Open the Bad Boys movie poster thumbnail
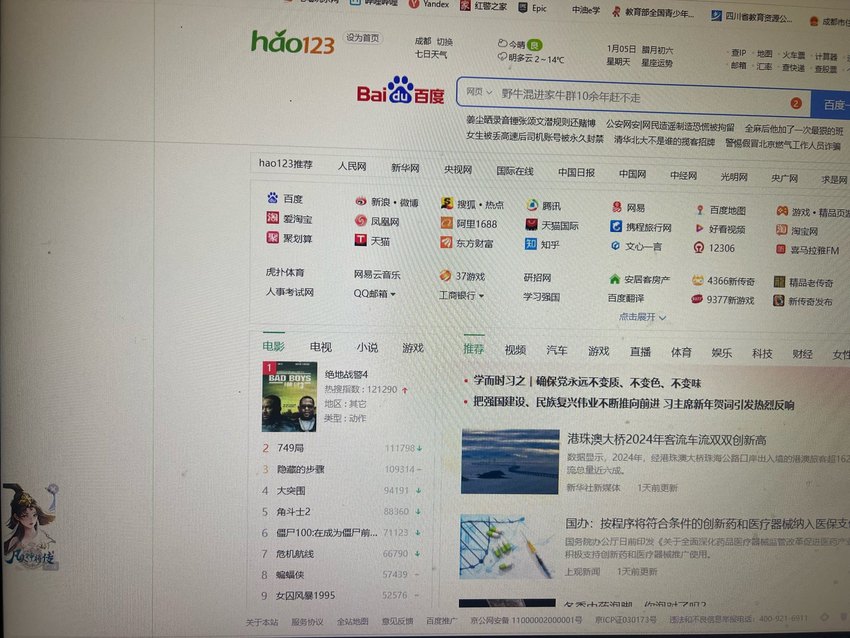Image resolution: width=850 pixels, height=638 pixels. [289, 396]
